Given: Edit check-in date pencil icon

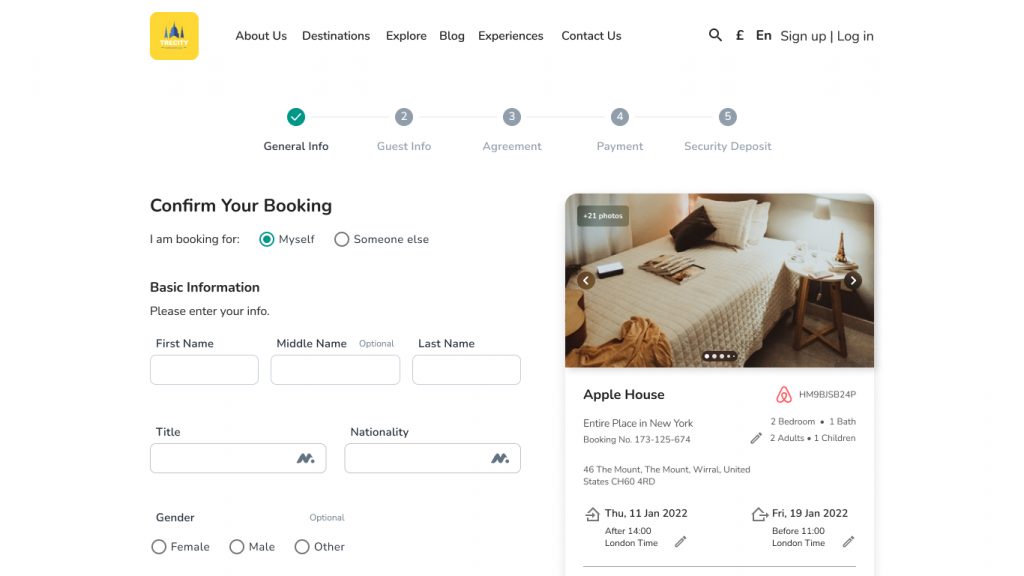Looking at the screenshot, I should point(680,541).
